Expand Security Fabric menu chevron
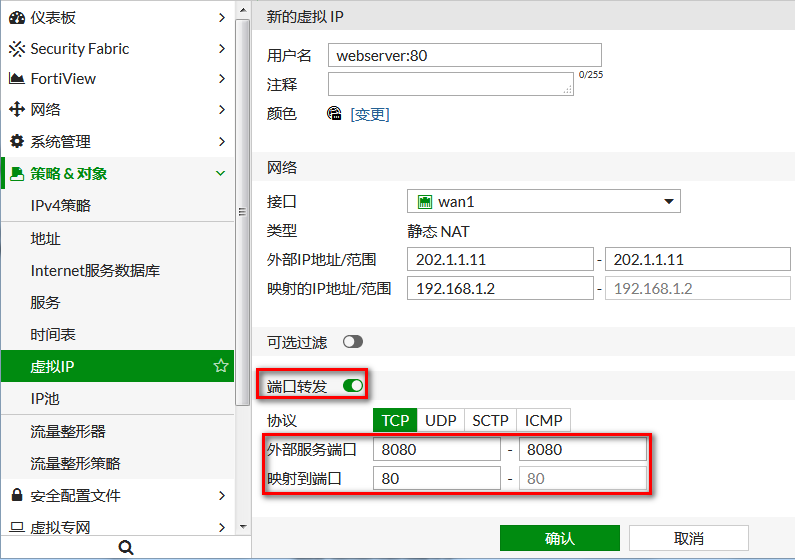The image size is (795, 560). (222, 49)
